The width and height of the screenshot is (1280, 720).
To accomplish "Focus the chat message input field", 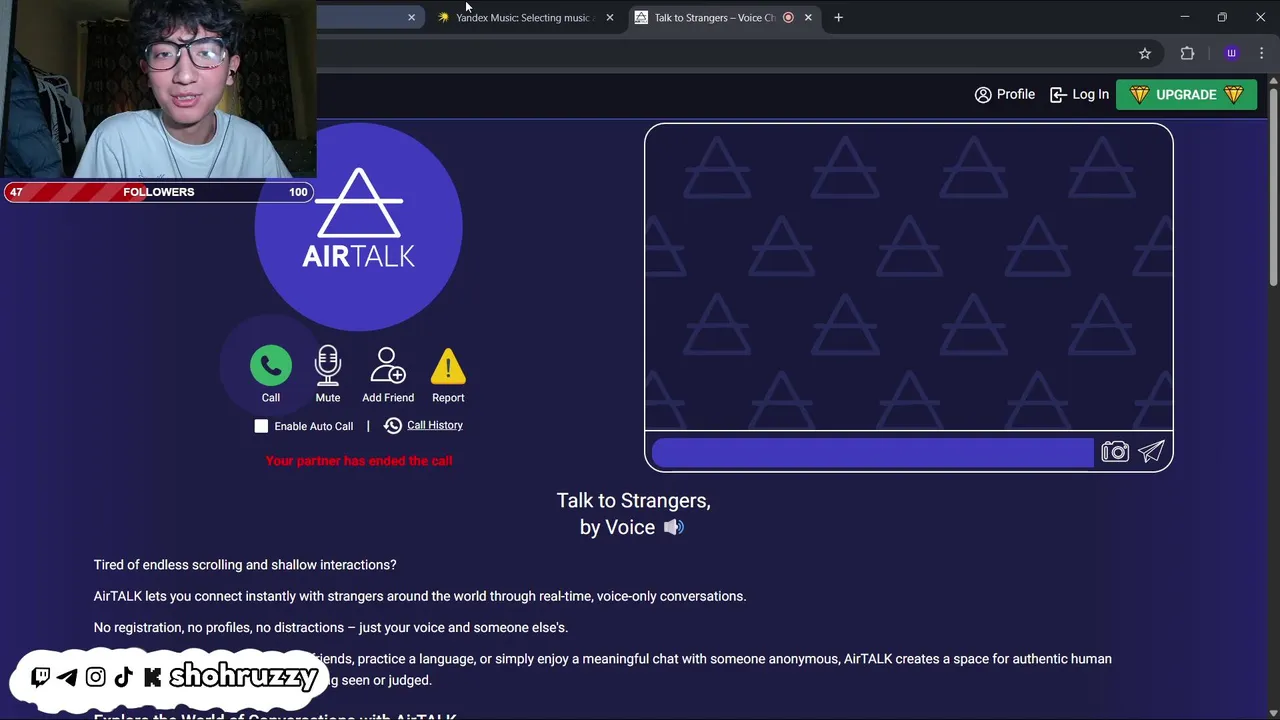I will pyautogui.click(x=872, y=453).
